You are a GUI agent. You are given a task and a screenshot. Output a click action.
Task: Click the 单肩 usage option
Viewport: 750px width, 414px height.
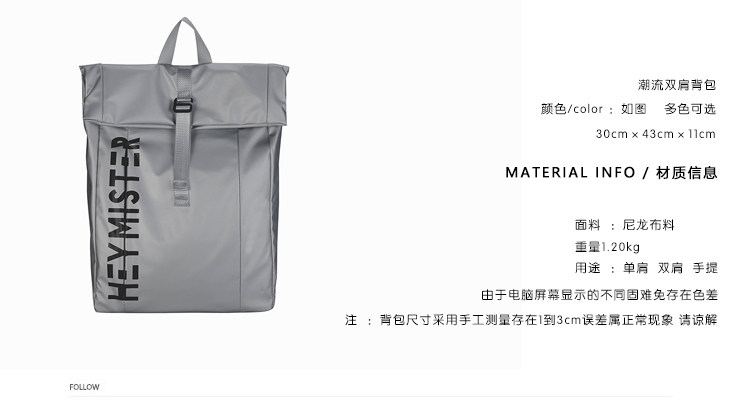point(635,268)
